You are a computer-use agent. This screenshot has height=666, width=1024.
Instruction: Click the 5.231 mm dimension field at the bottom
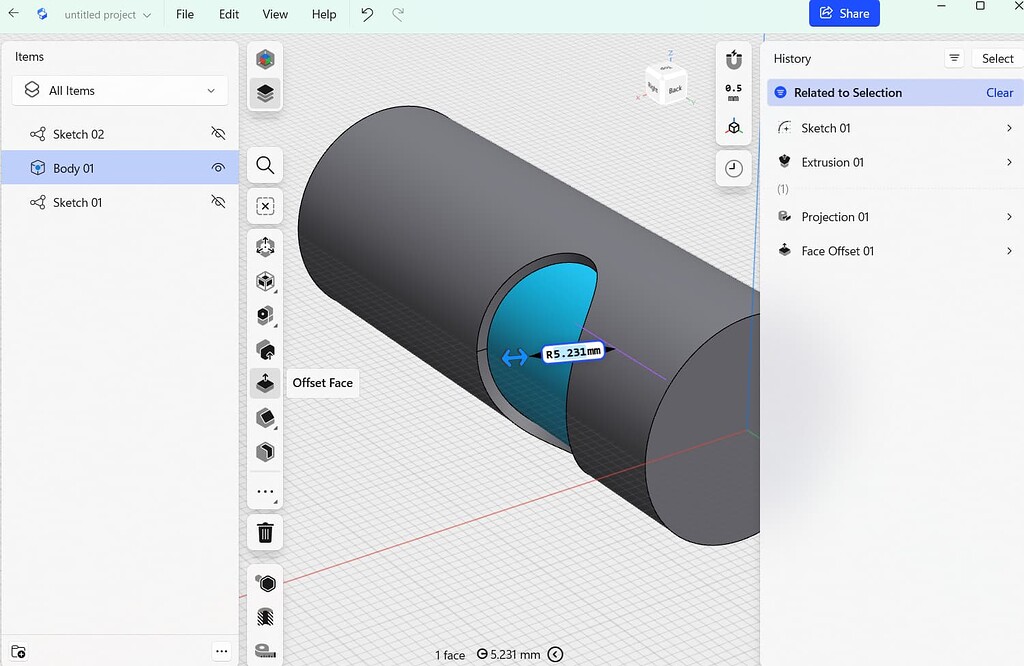[513, 654]
